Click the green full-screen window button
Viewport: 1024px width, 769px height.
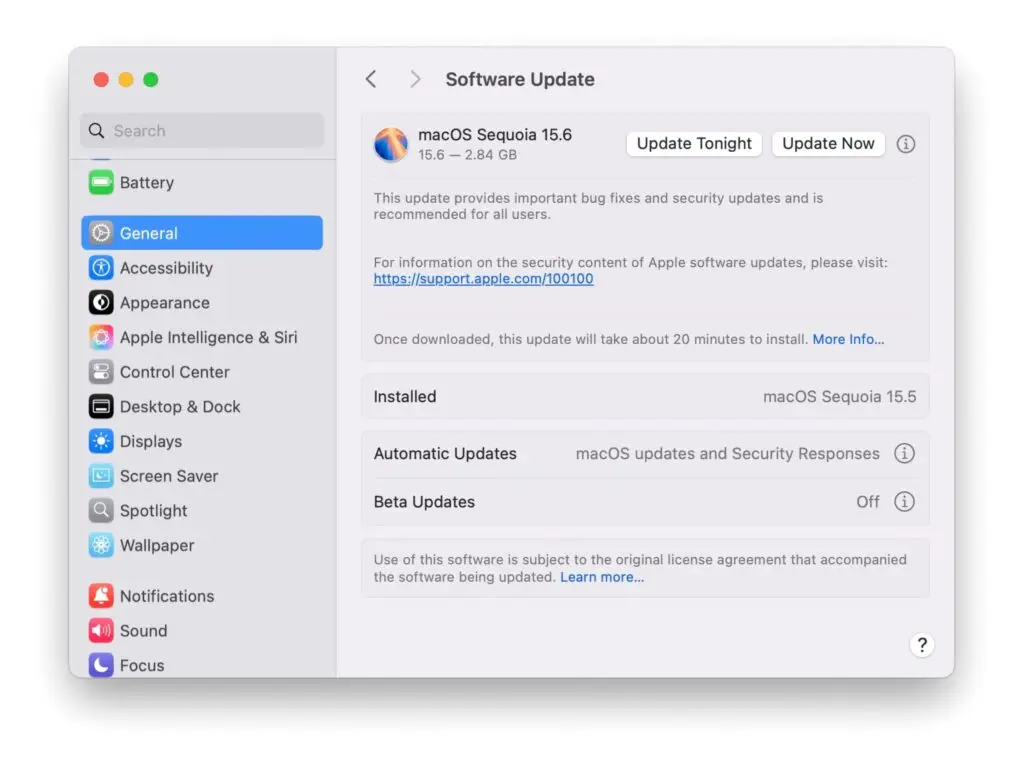point(151,80)
